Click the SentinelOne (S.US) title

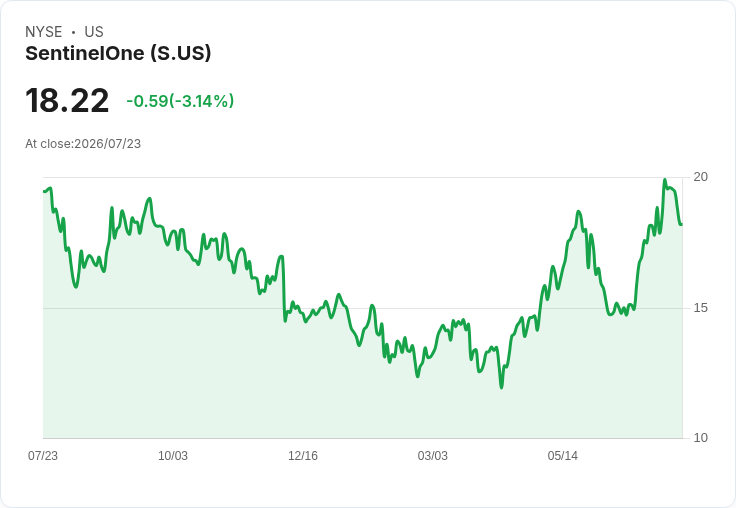coord(118,53)
